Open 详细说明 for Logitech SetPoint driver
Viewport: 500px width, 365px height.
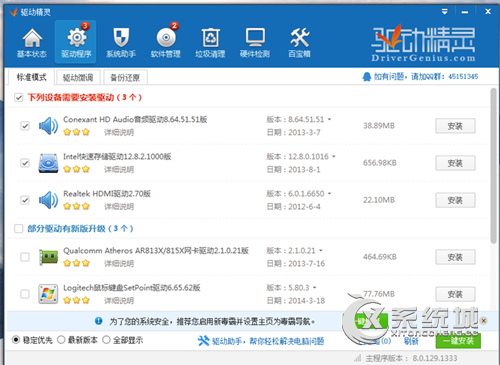(119, 301)
